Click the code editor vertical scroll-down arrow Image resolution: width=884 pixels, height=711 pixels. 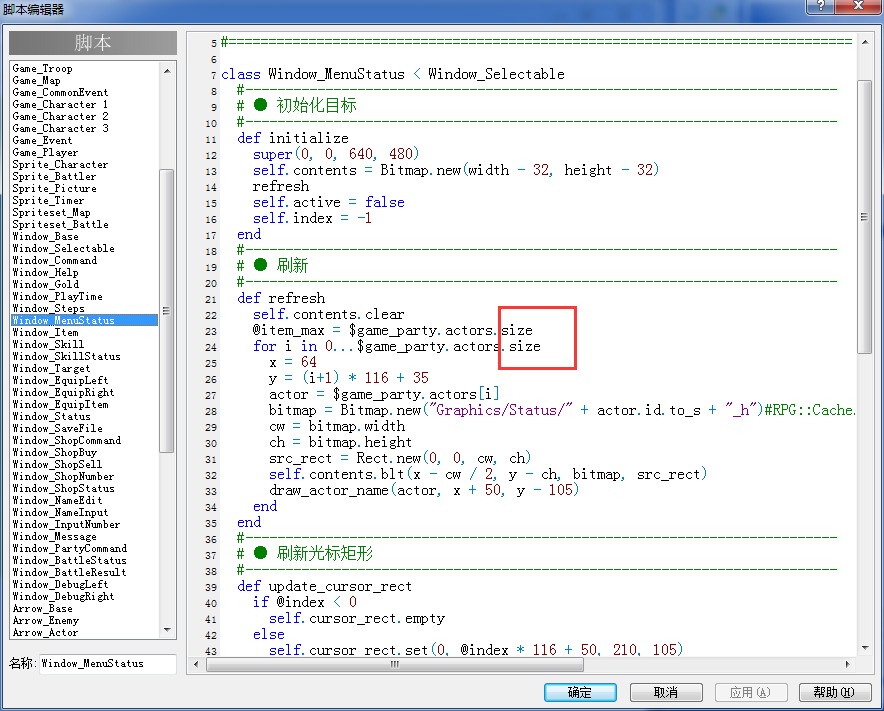tap(864, 648)
